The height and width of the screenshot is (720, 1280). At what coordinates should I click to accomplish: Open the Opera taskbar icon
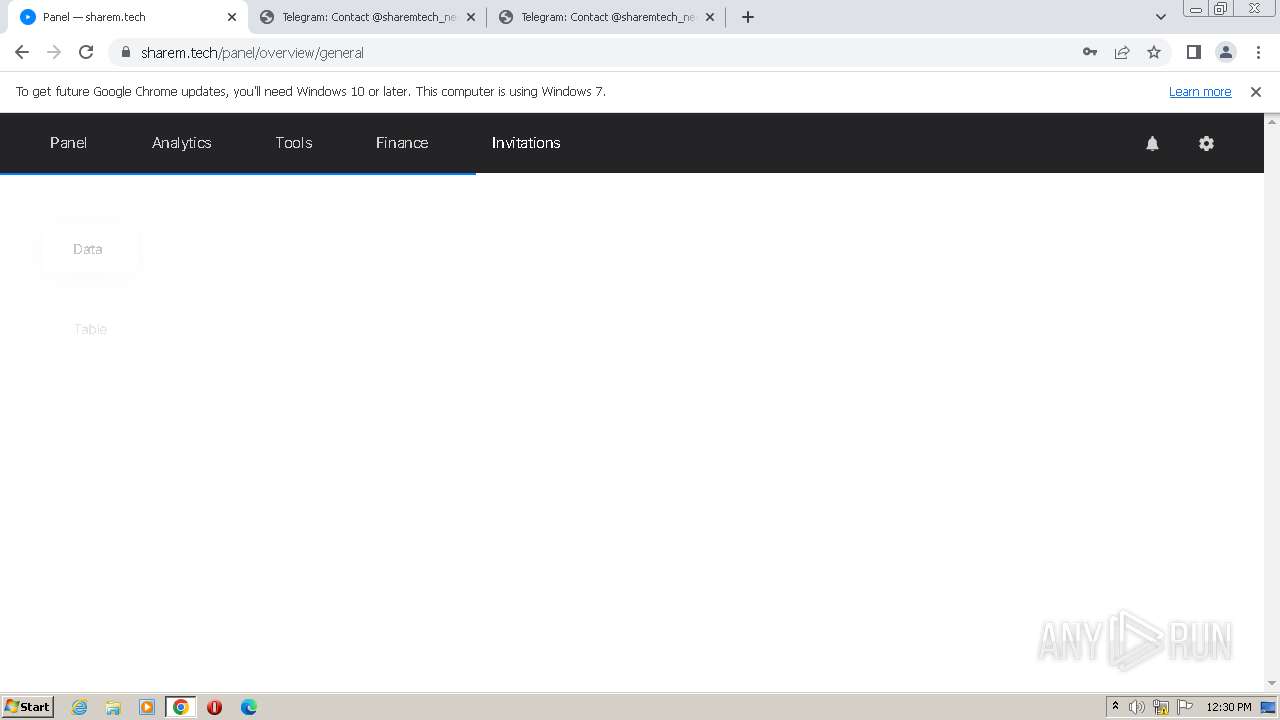pyautogui.click(x=214, y=707)
